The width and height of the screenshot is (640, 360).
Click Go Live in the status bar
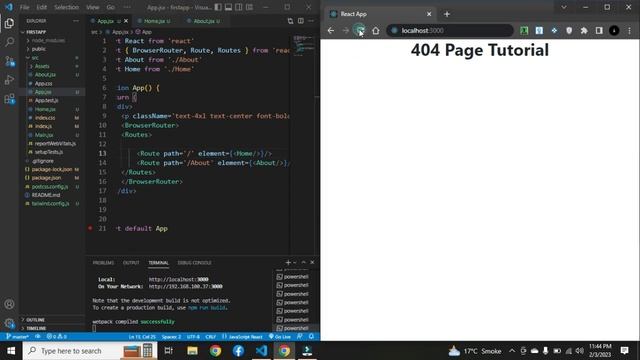click(x=280, y=337)
